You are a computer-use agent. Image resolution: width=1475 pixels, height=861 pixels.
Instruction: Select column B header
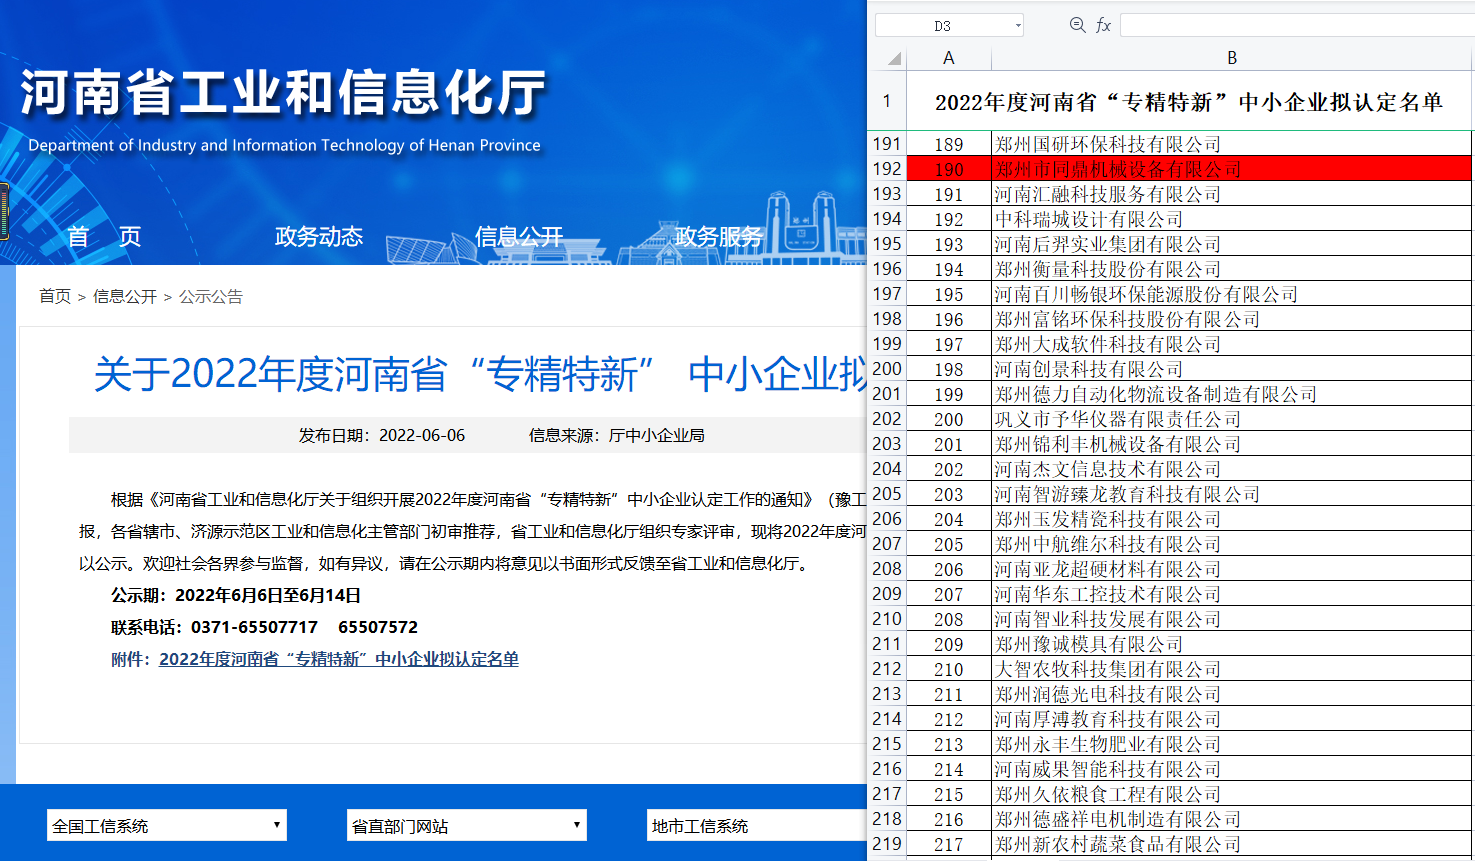pyautogui.click(x=1232, y=58)
